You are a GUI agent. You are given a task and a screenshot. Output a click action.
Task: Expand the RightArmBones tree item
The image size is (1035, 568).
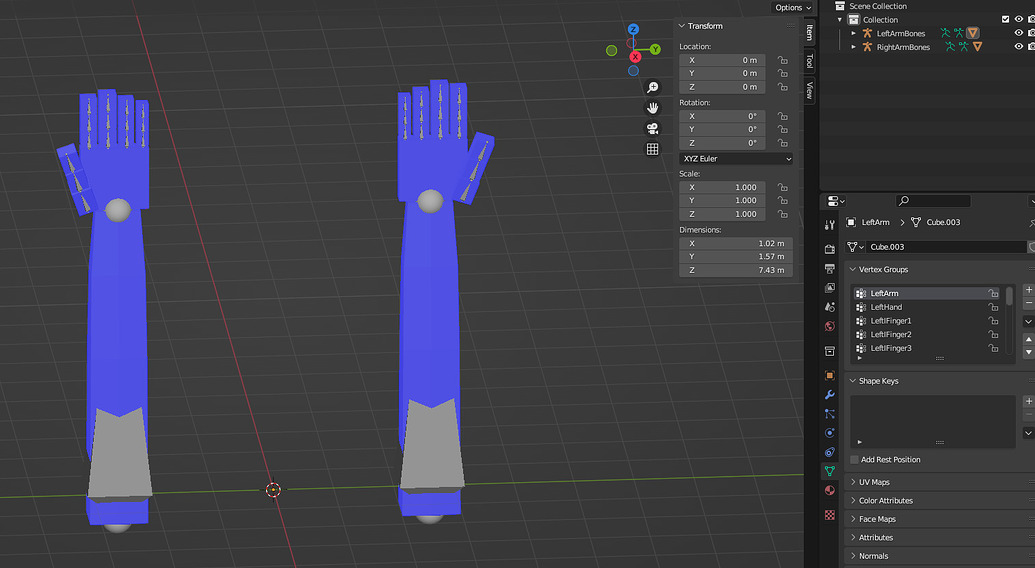click(x=853, y=47)
